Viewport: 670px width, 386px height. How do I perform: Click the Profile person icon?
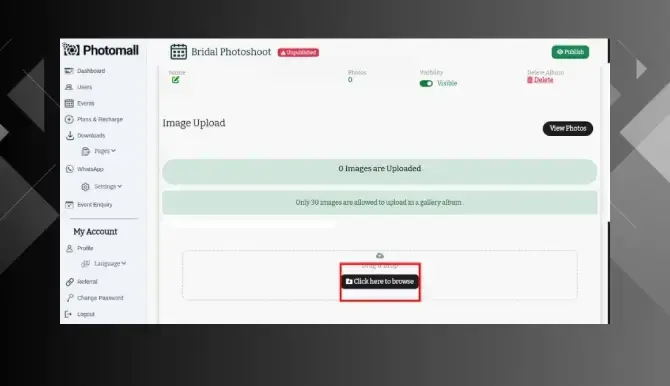coord(69,248)
